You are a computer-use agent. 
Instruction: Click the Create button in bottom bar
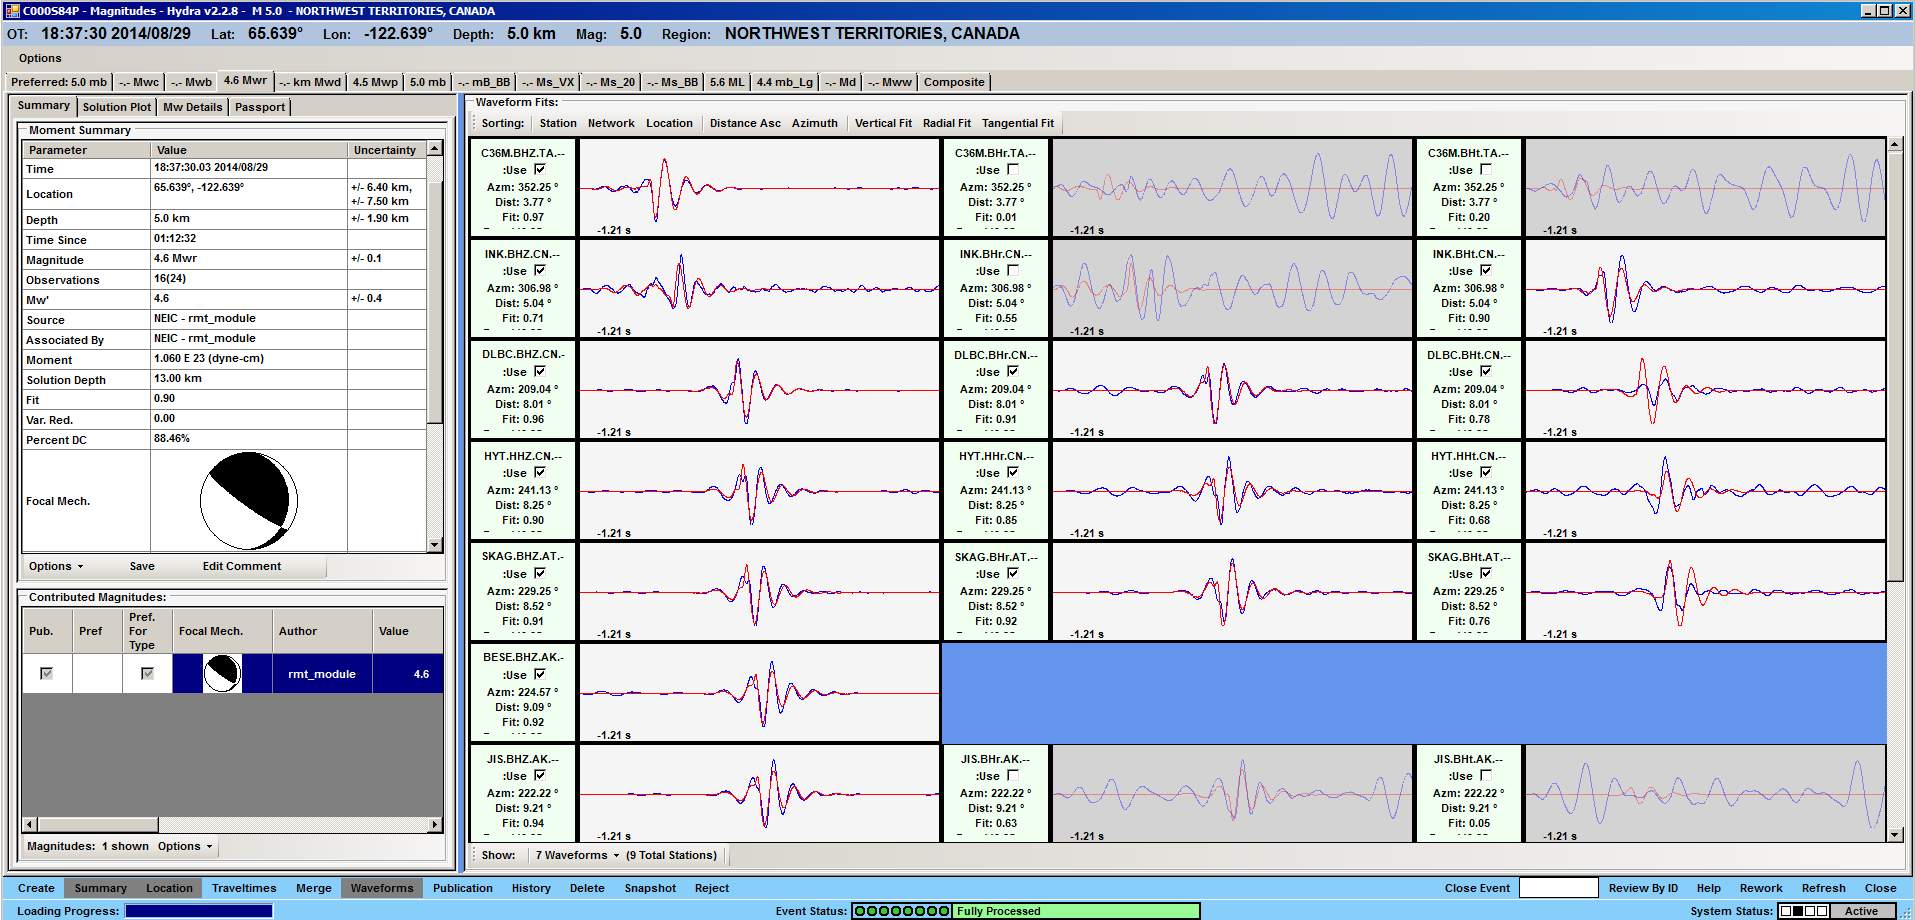[36, 888]
